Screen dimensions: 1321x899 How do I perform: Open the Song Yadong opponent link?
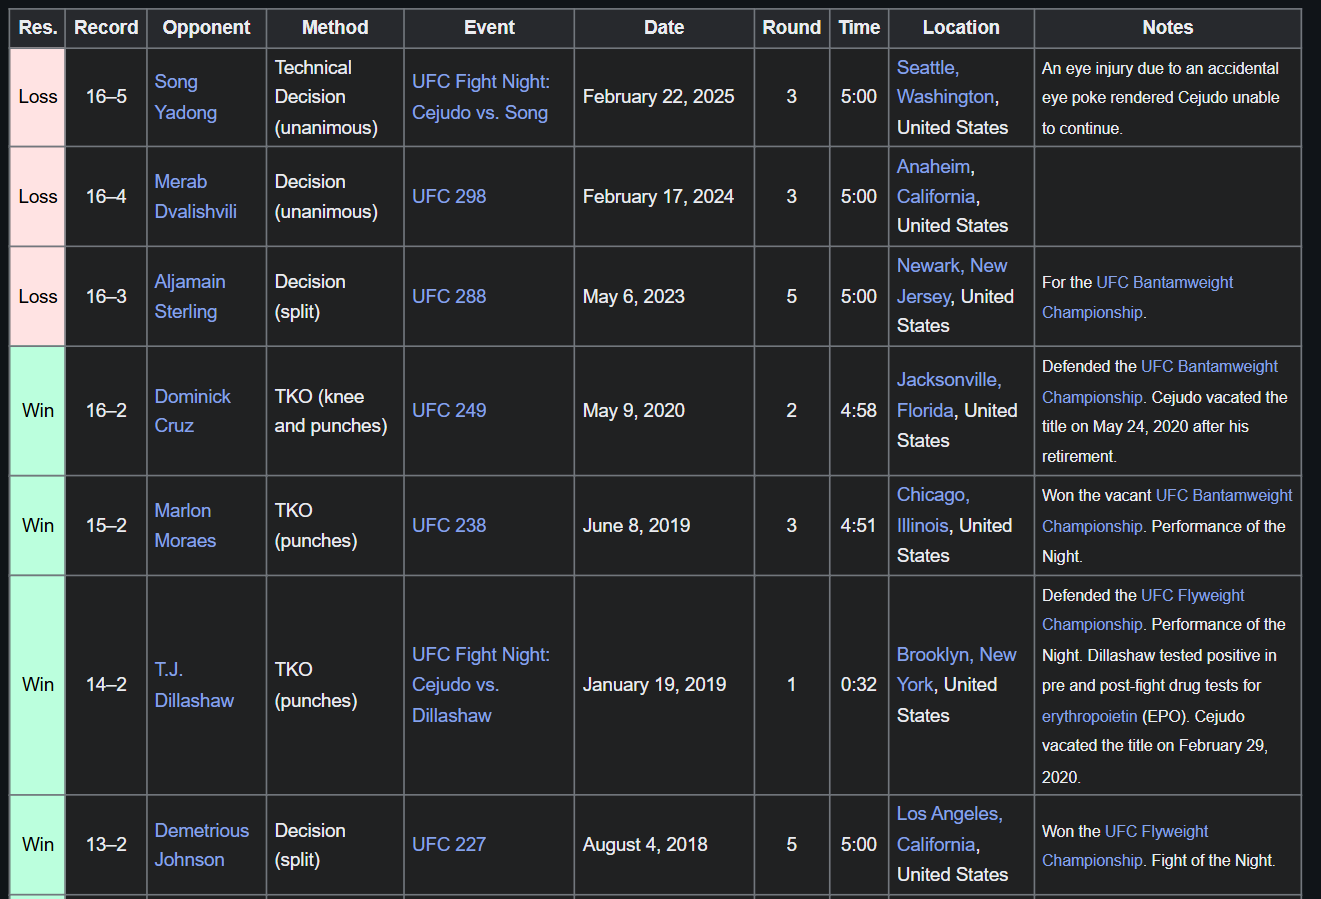coord(185,97)
